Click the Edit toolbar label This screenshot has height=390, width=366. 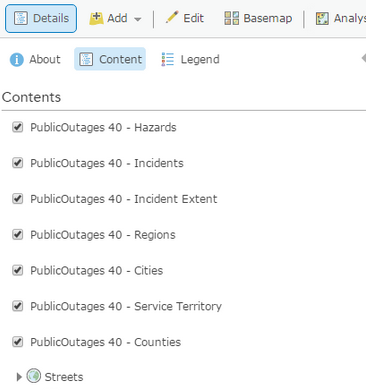pos(194,18)
